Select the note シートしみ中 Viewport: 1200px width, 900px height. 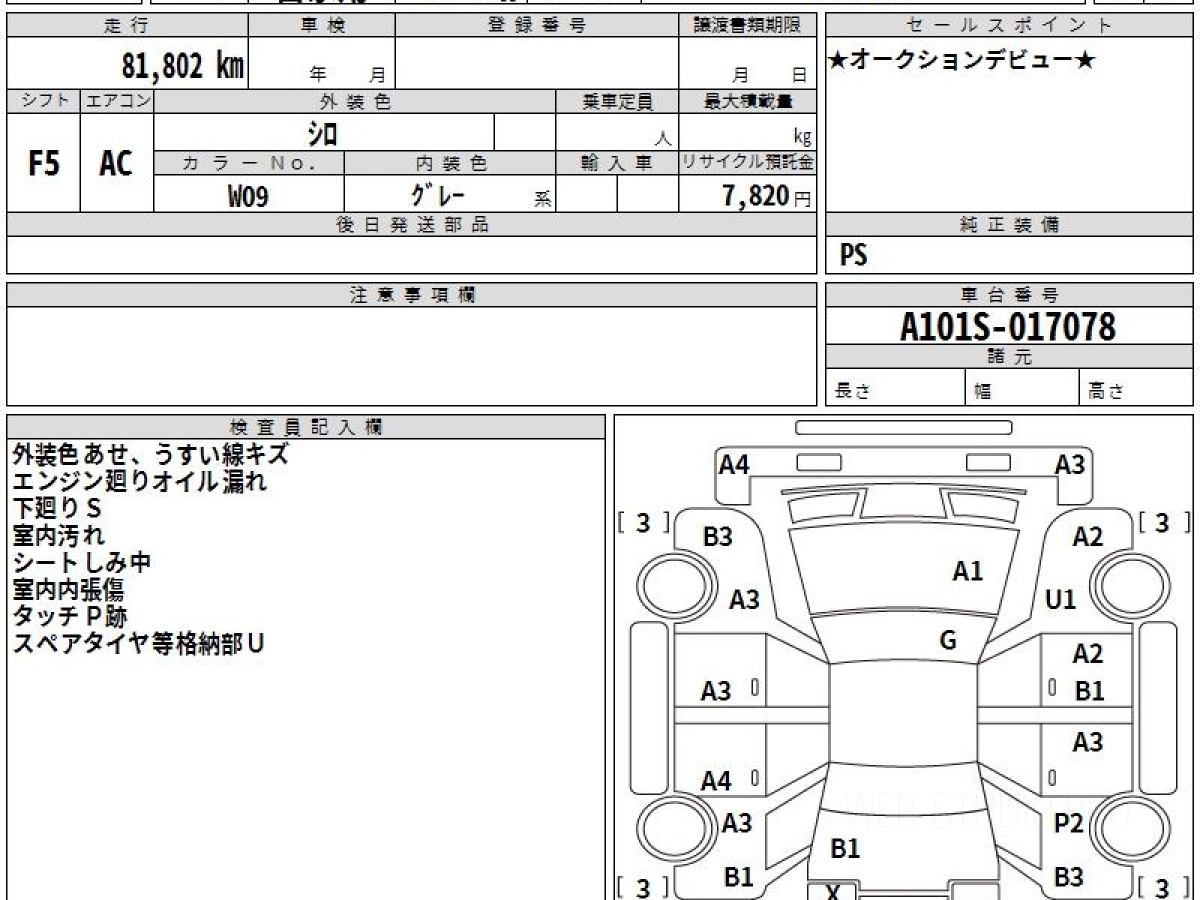[x=82, y=562]
